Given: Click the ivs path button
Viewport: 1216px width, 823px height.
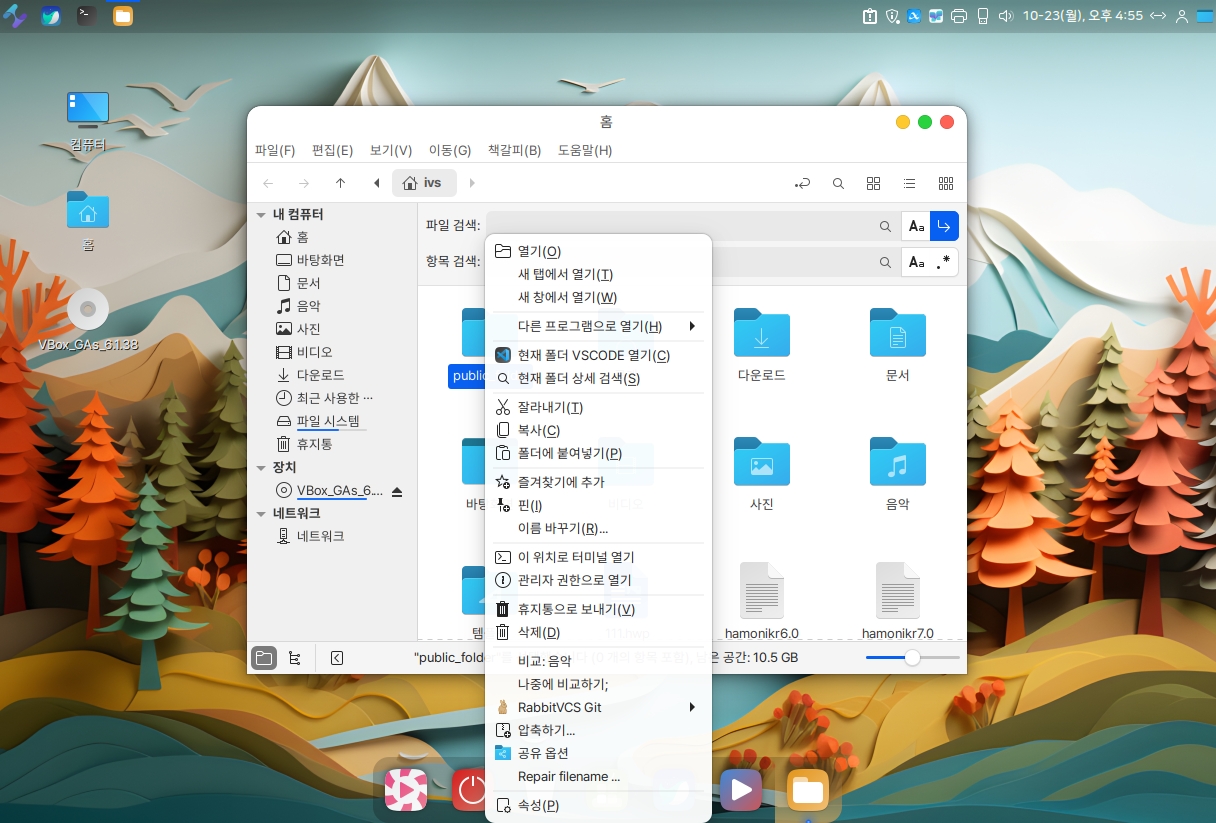Looking at the screenshot, I should coord(424,183).
